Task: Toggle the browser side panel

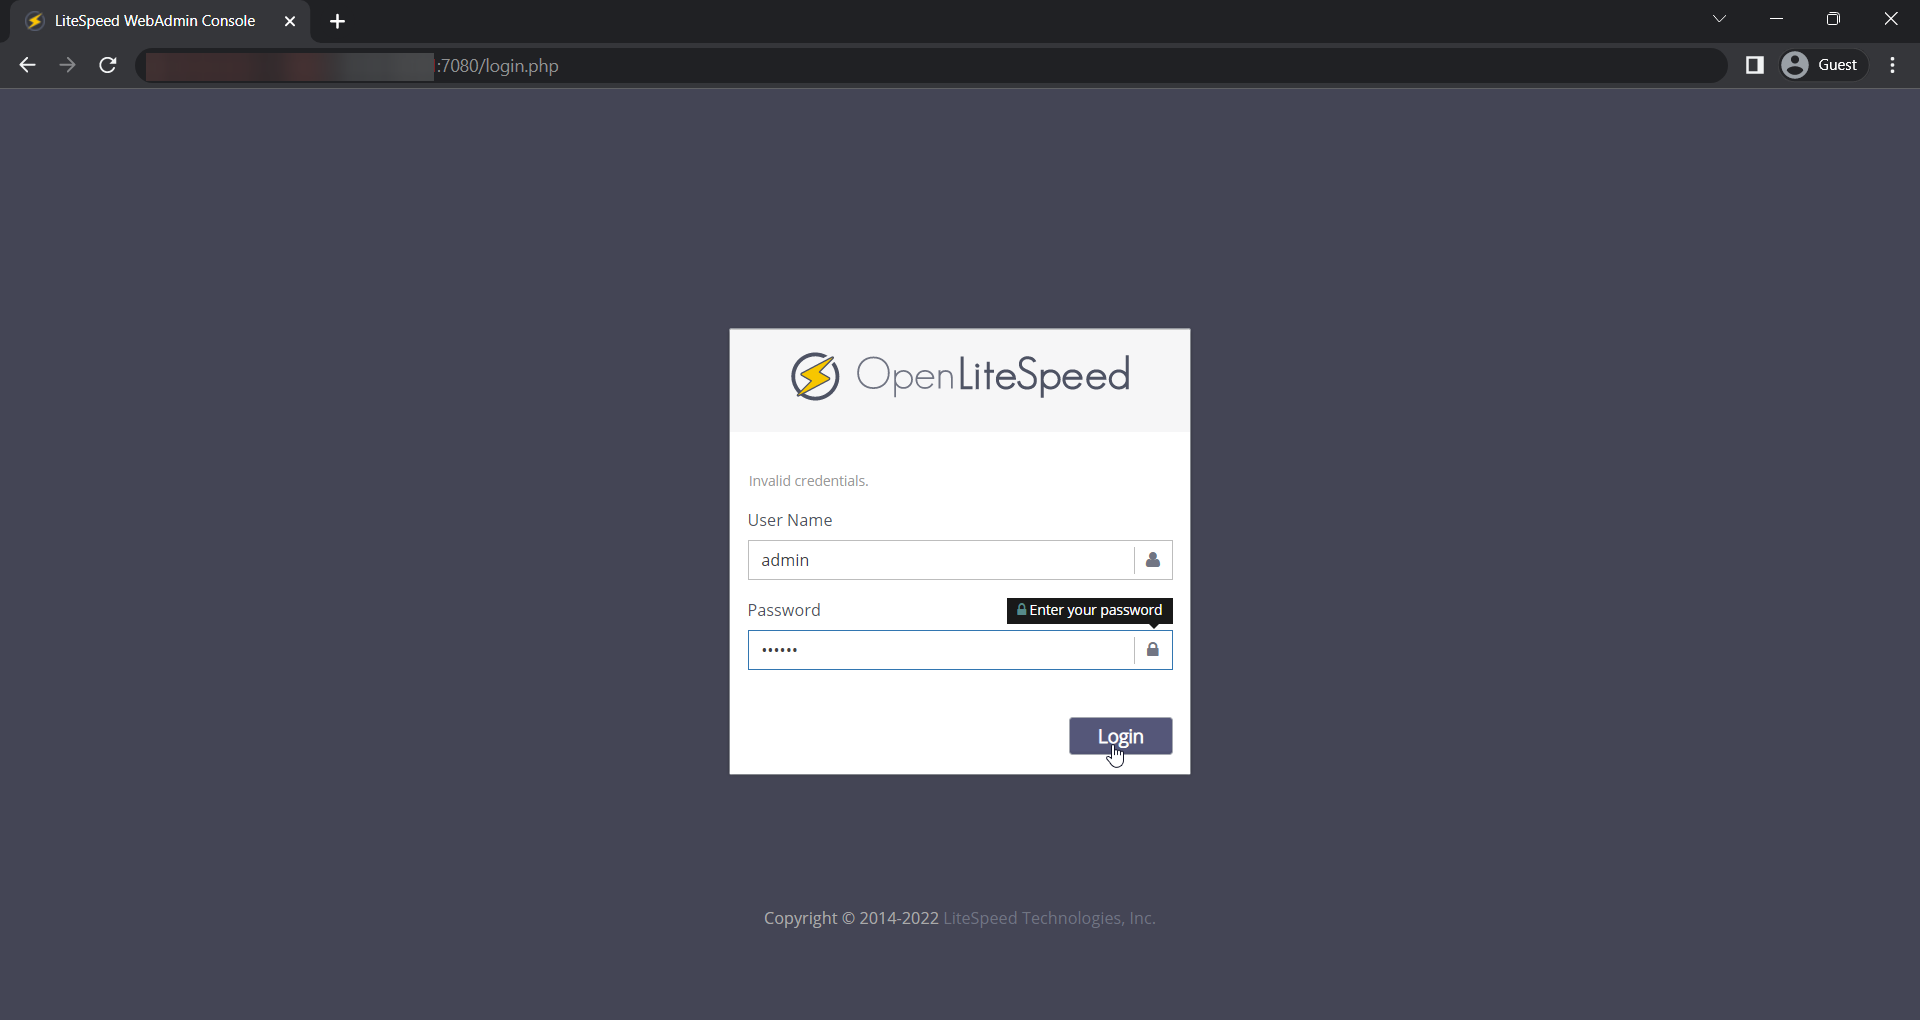Action: coord(1754,65)
